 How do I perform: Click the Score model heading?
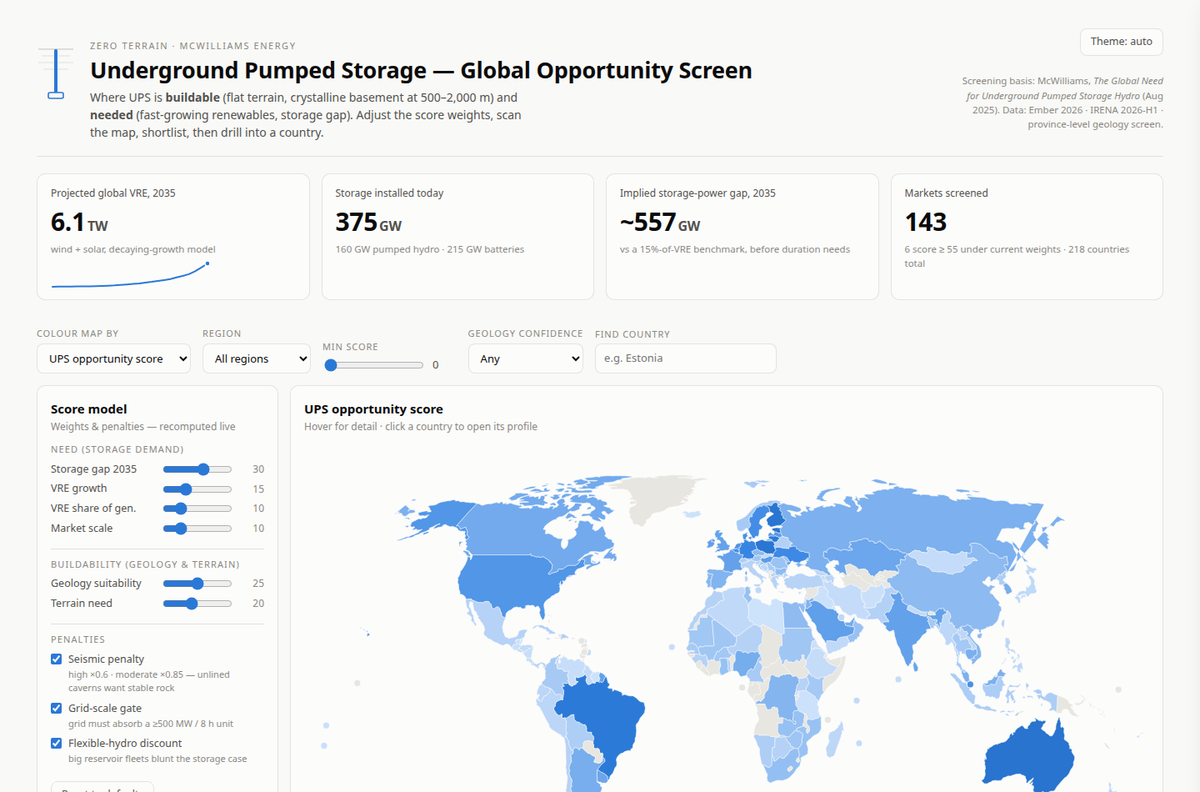(x=89, y=409)
